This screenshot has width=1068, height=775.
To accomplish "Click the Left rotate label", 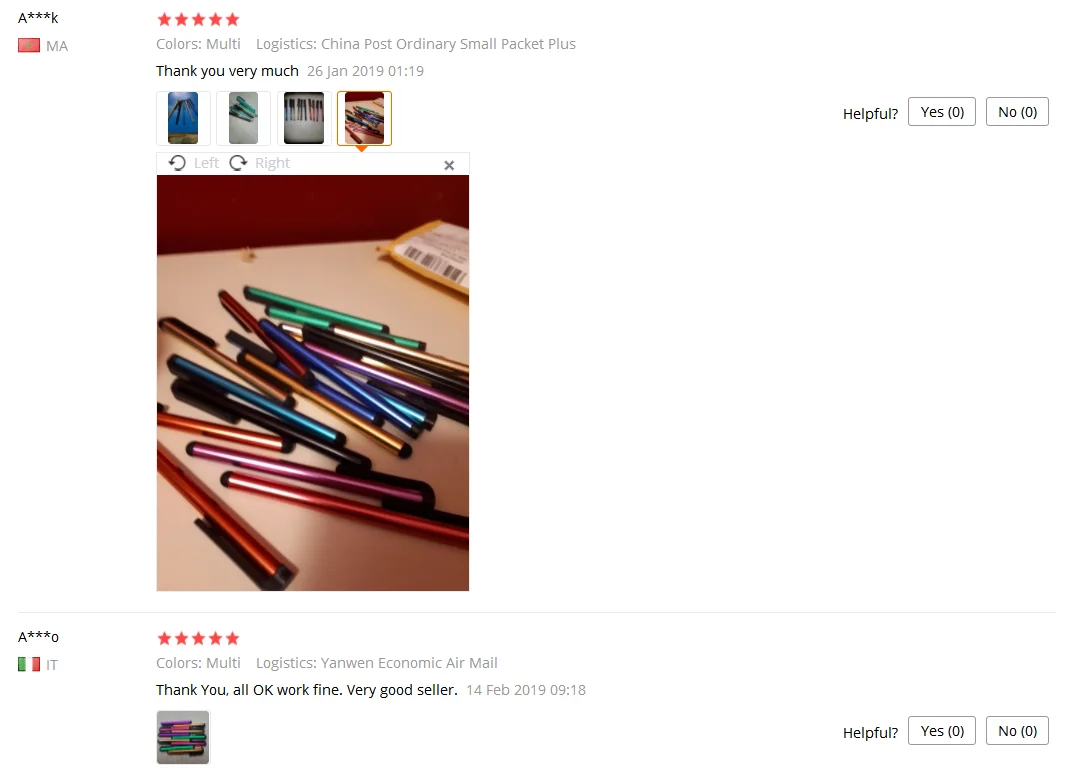I will click(x=206, y=163).
